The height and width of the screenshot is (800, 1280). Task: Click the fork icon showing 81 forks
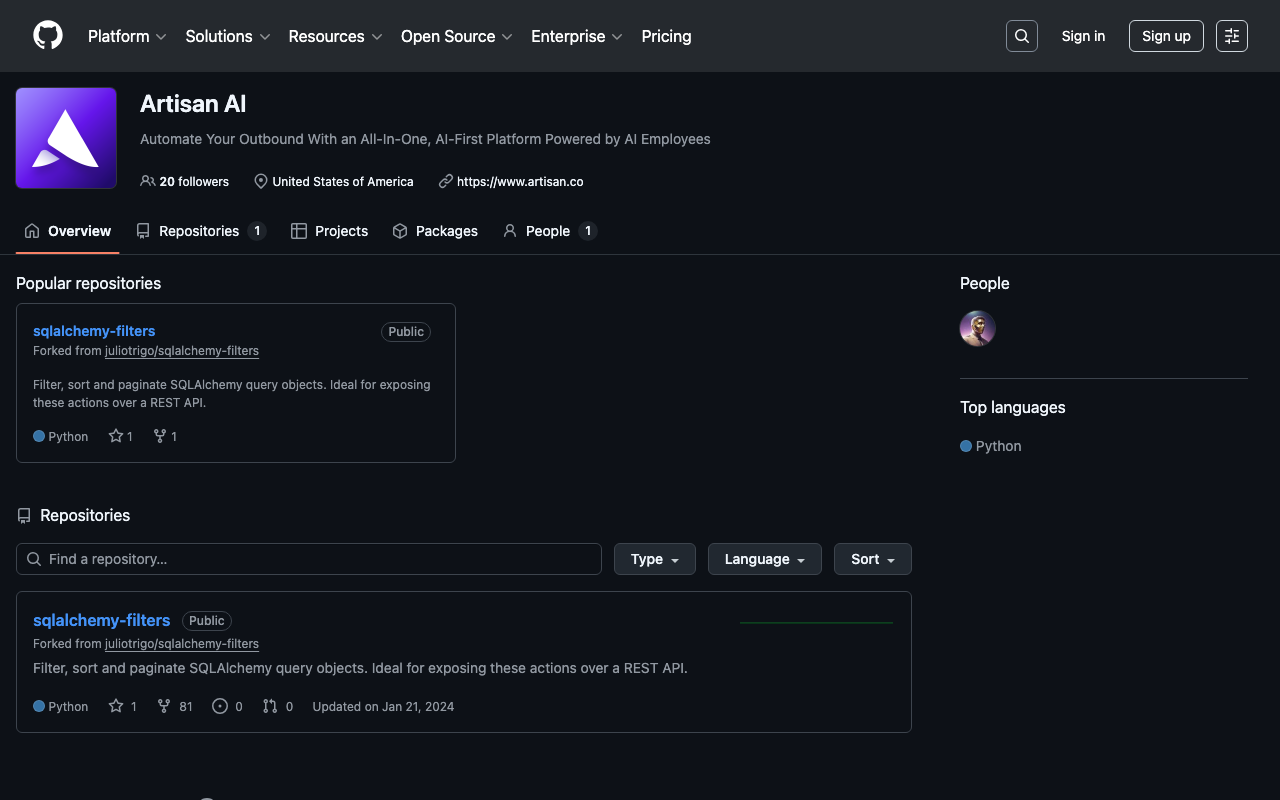coord(164,706)
